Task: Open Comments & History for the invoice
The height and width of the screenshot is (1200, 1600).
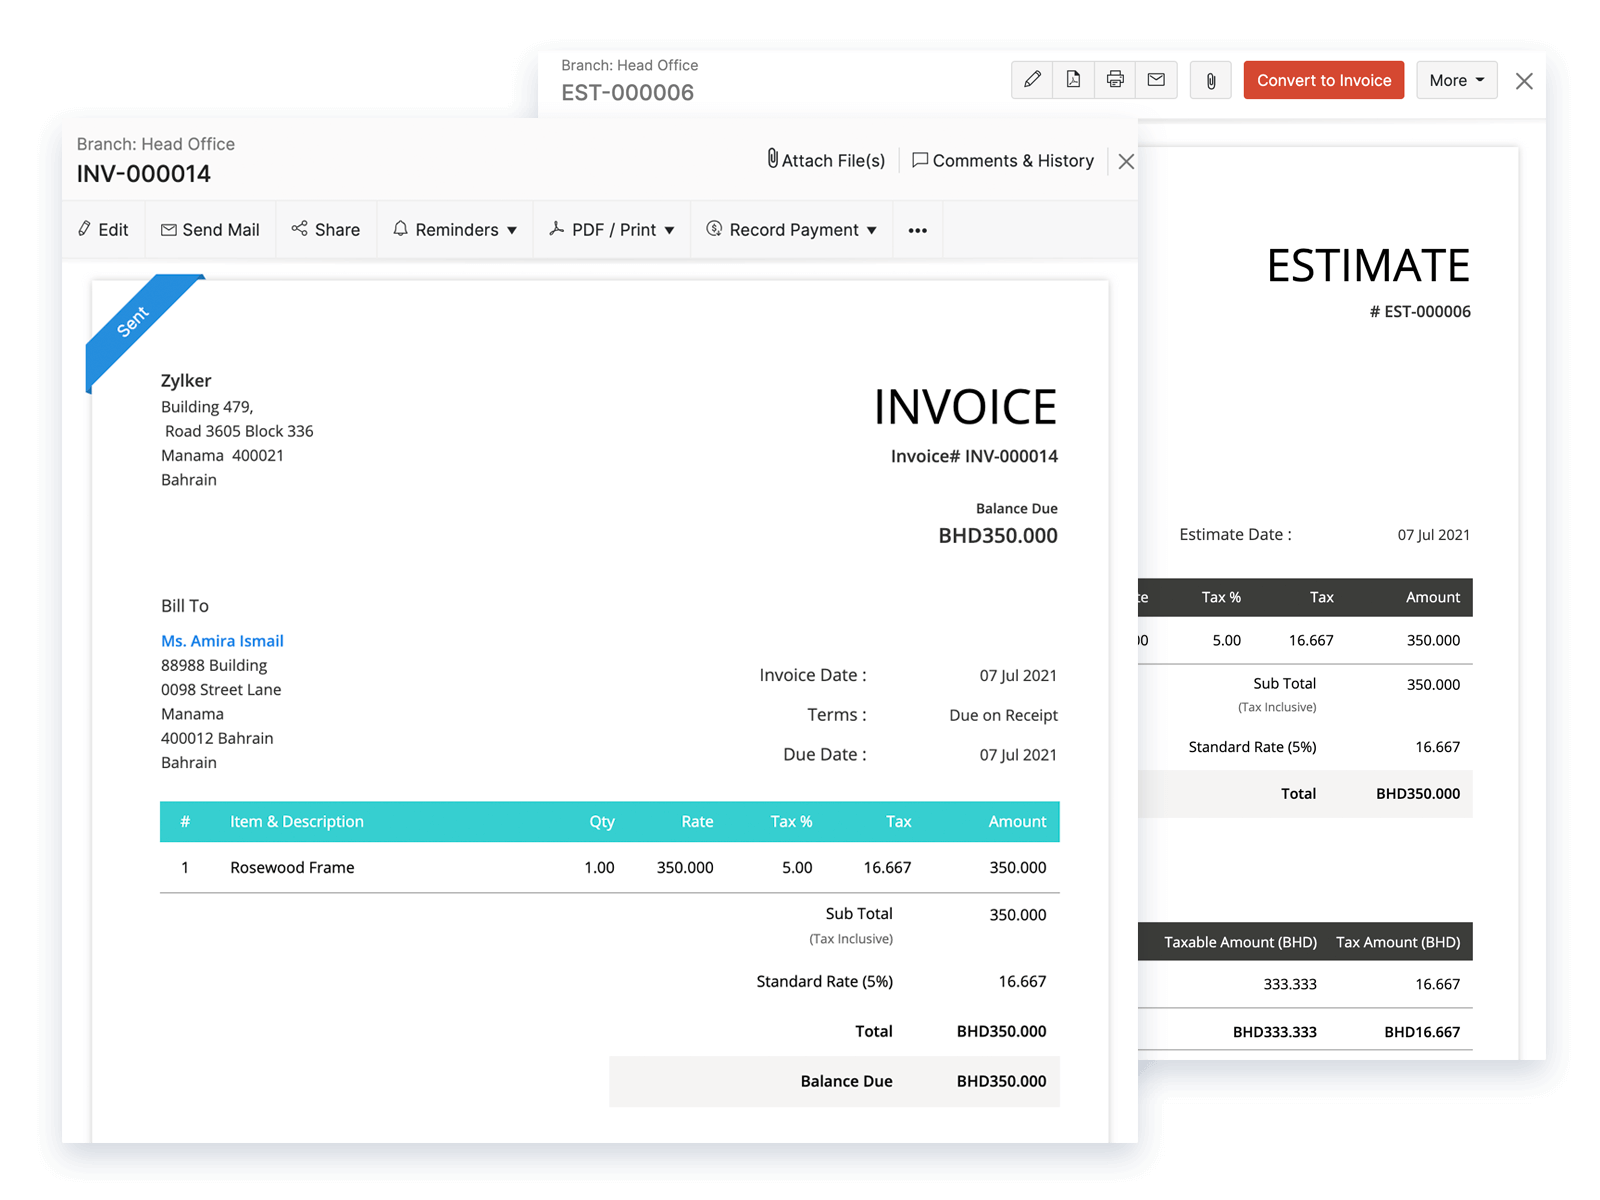Action: click(1003, 160)
